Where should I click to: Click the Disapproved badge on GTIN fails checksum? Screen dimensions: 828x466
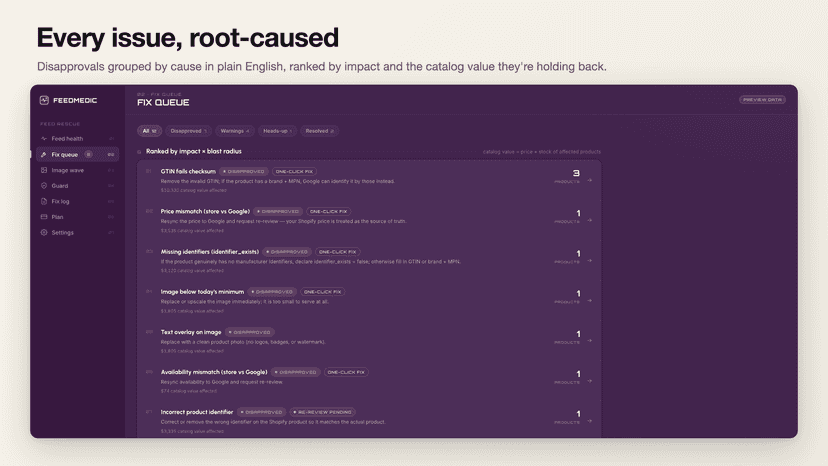[x=243, y=172]
